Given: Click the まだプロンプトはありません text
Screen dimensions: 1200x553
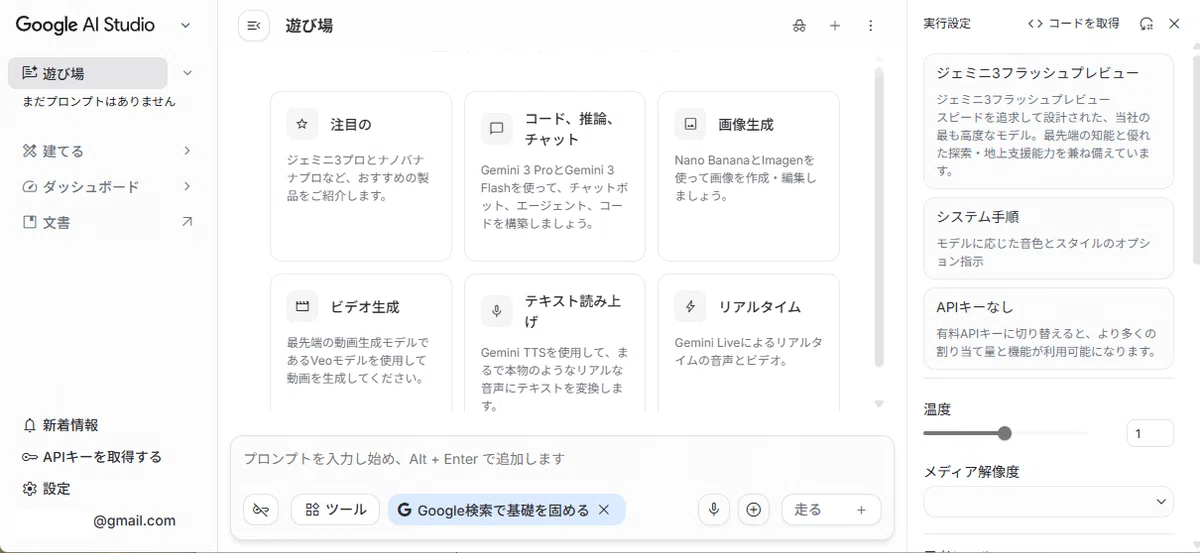Looking at the screenshot, I should point(99,101).
